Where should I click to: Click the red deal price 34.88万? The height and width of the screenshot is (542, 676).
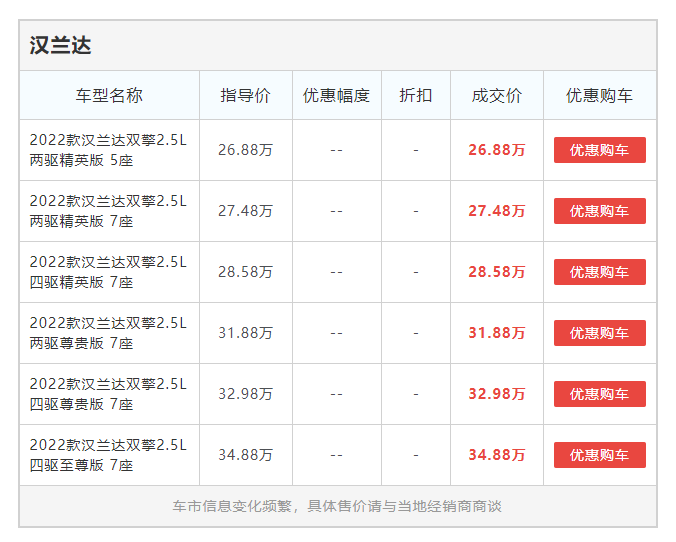pyautogui.click(x=497, y=455)
